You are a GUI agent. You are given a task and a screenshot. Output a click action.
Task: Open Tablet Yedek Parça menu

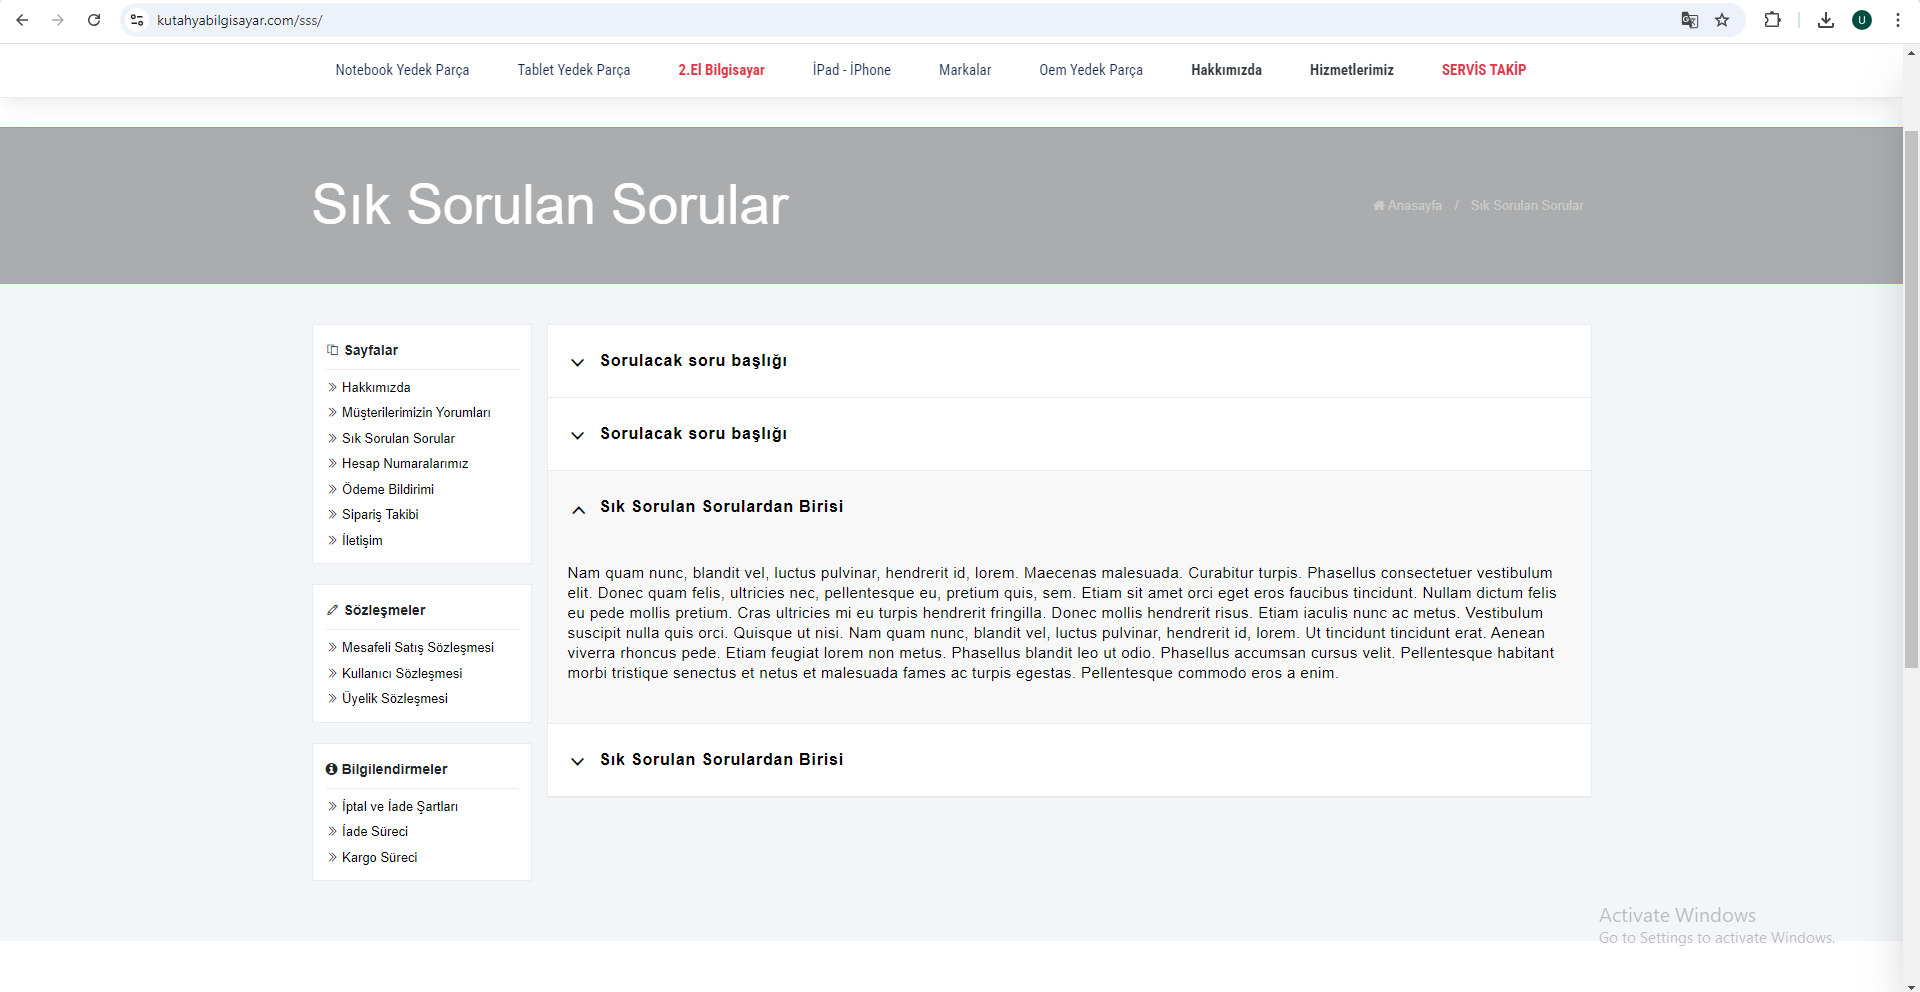point(574,70)
